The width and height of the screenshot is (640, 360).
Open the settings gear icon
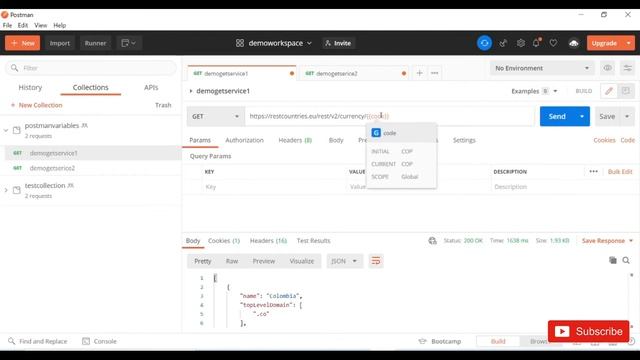click(520, 43)
